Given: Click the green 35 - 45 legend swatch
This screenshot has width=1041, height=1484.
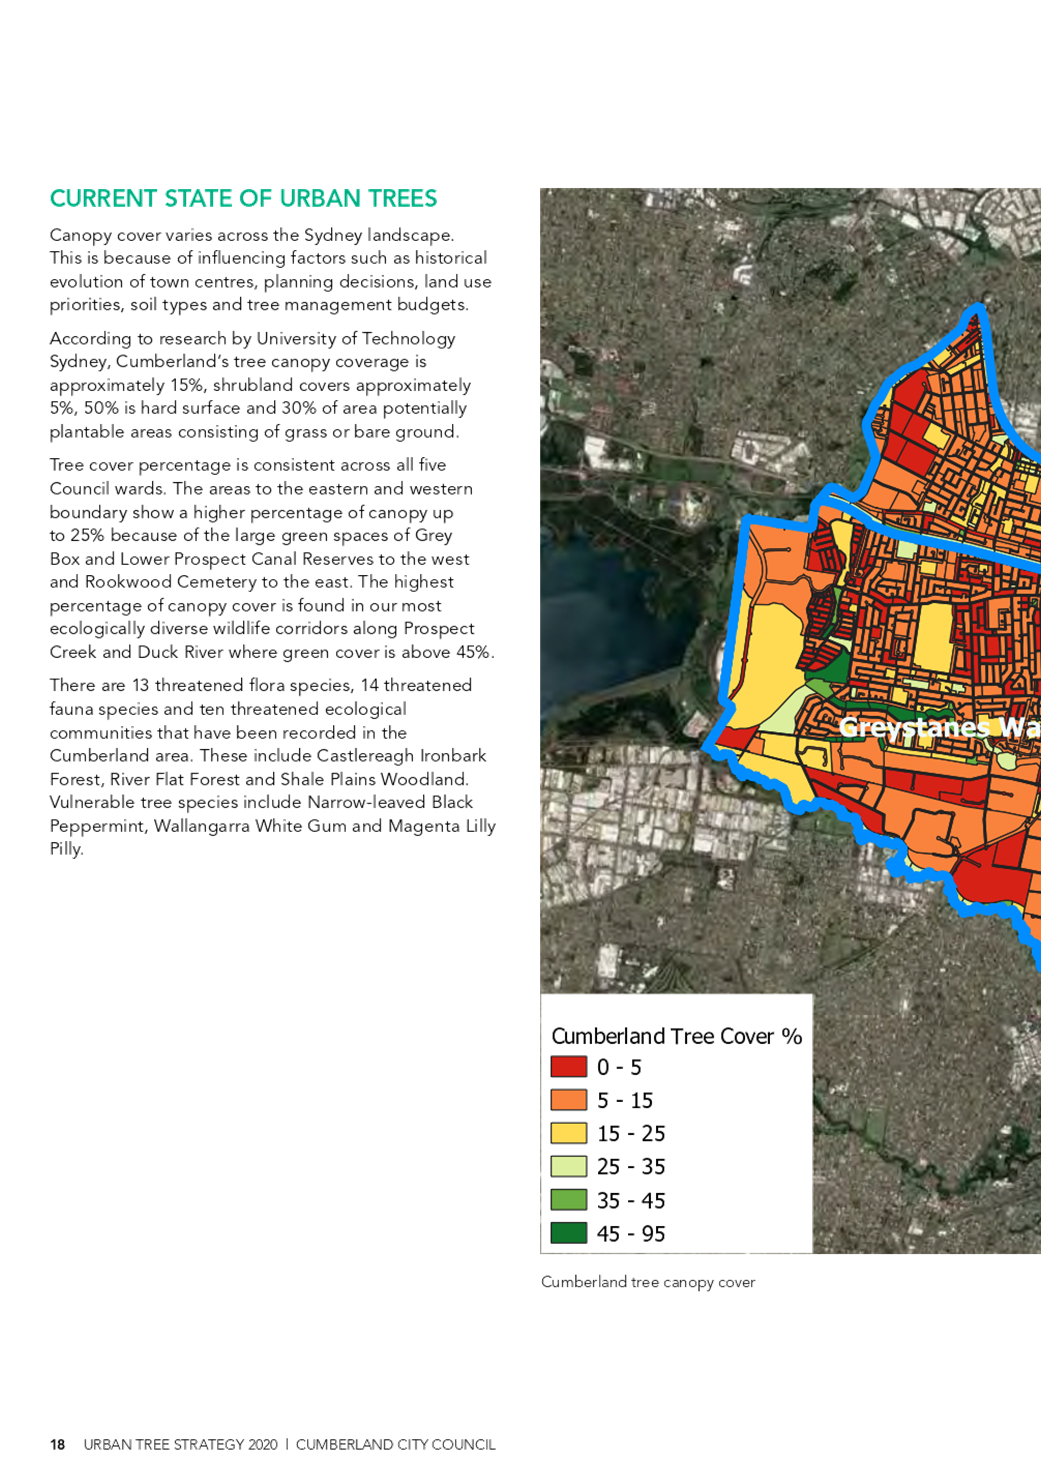Looking at the screenshot, I should (568, 1199).
